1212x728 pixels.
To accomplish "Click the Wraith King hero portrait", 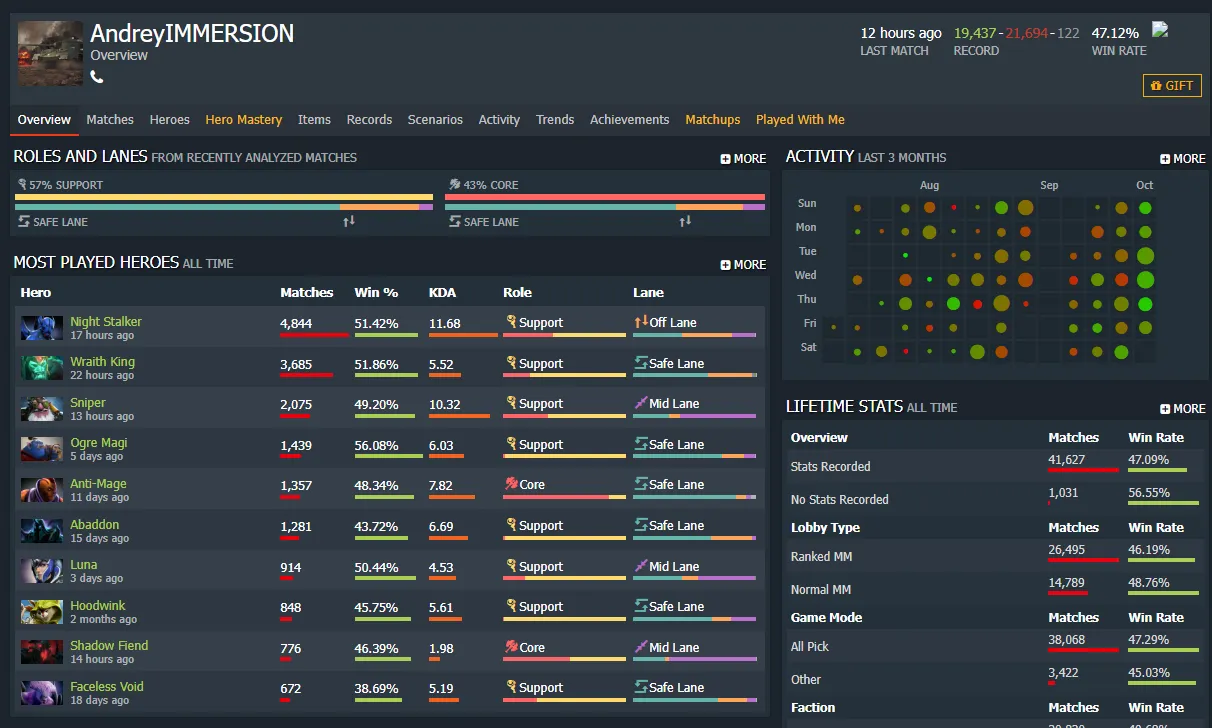I will pos(42,367).
